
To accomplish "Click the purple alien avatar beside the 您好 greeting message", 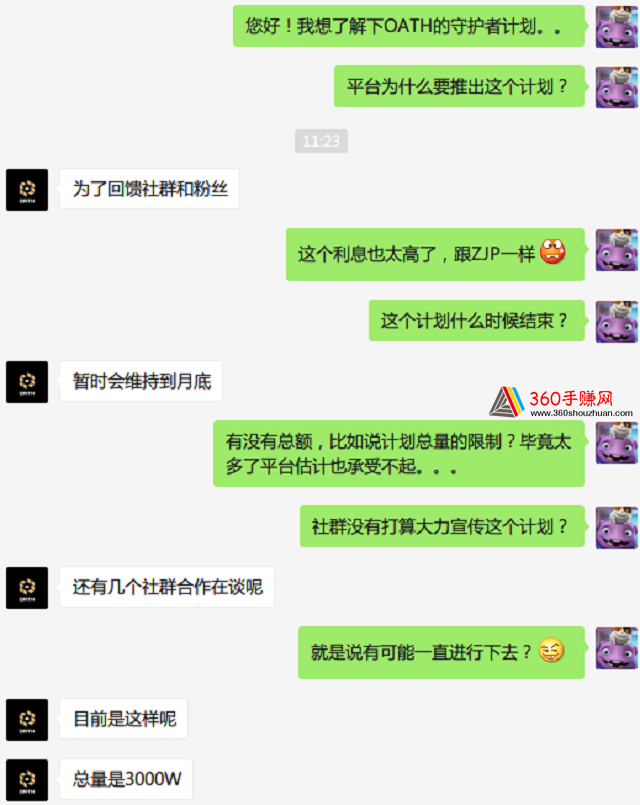I will pos(616,27).
